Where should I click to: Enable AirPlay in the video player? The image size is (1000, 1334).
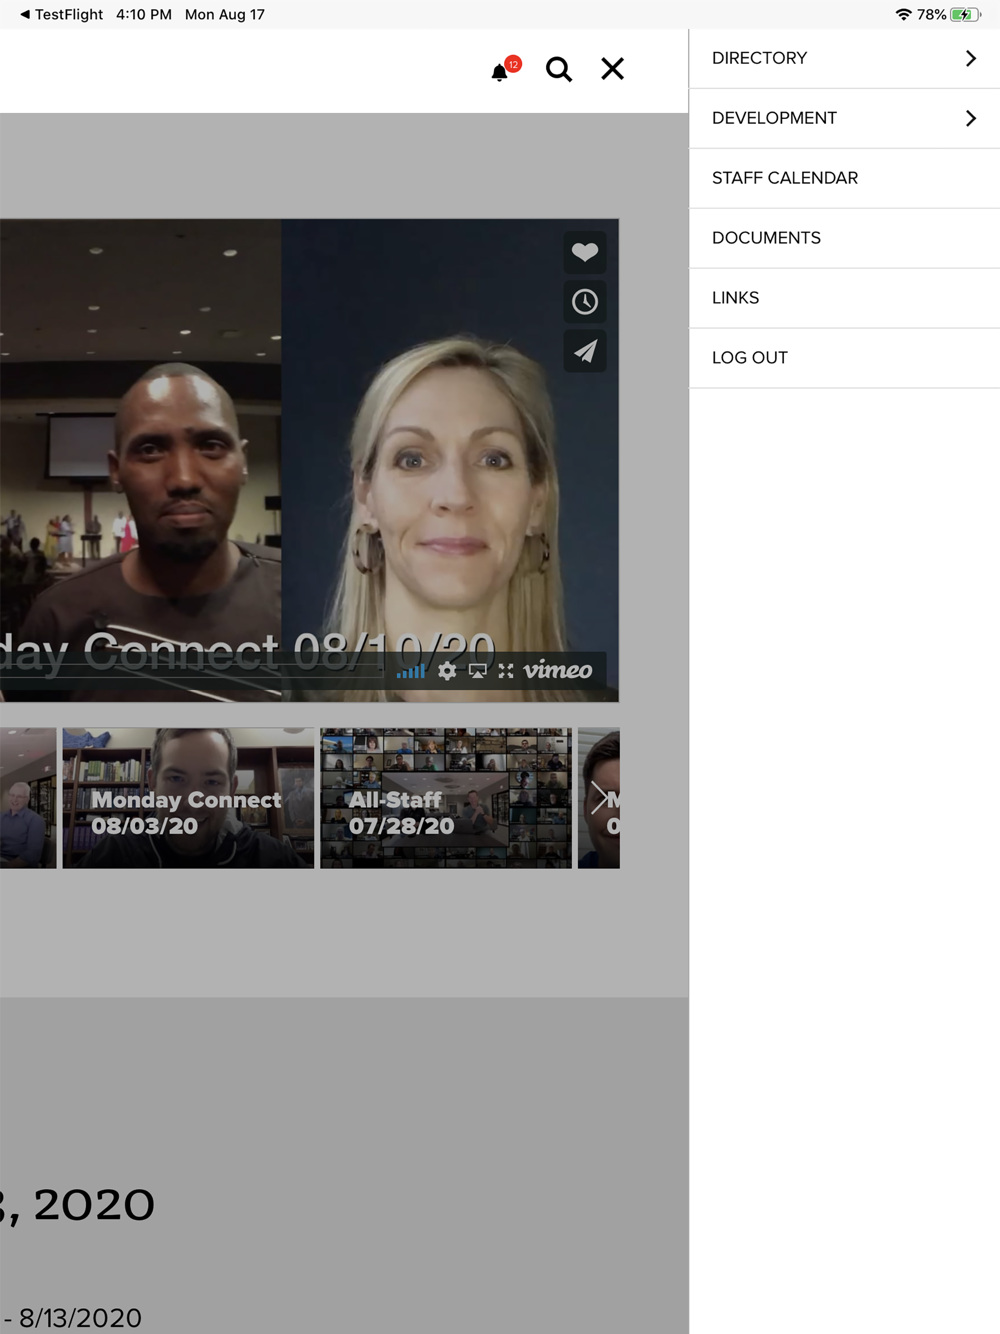click(x=478, y=671)
